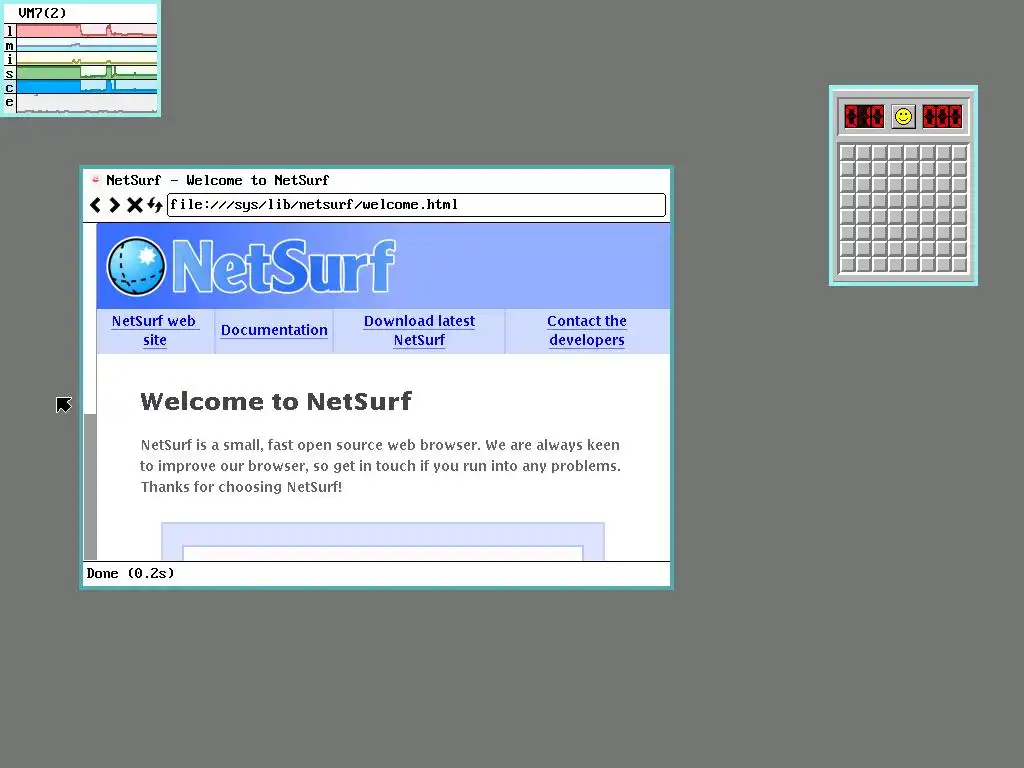Reload page with the refresh icon
This screenshot has height=768, width=1024.
pyautogui.click(x=154, y=205)
